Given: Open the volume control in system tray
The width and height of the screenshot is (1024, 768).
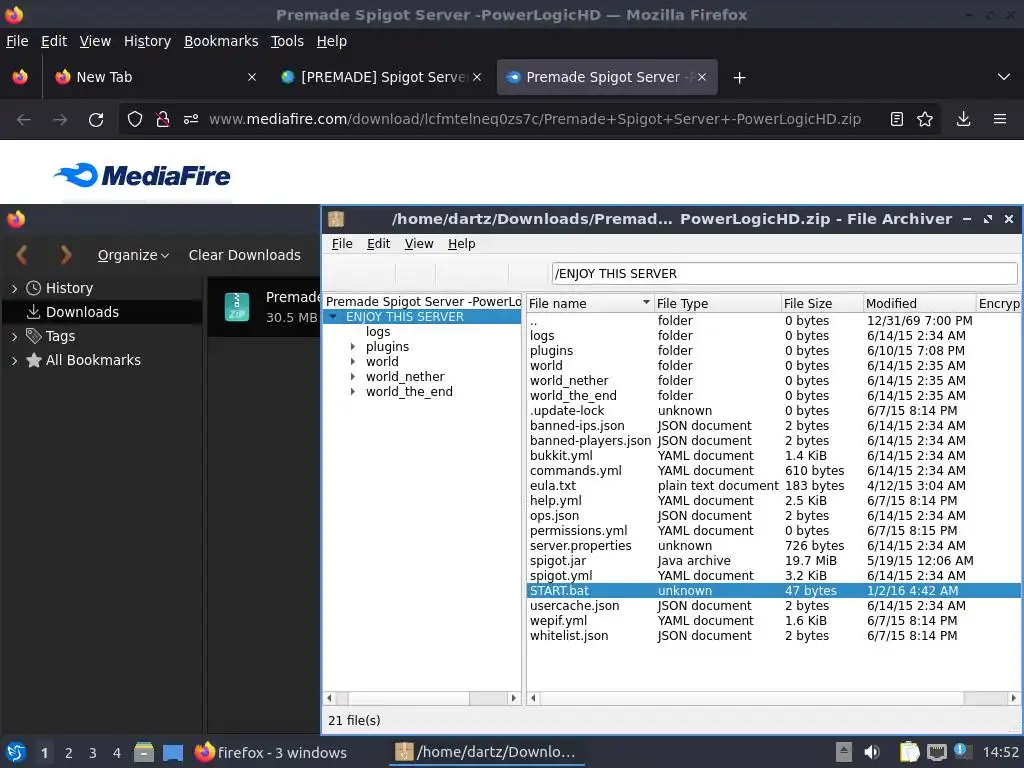Looking at the screenshot, I should pos(872,752).
